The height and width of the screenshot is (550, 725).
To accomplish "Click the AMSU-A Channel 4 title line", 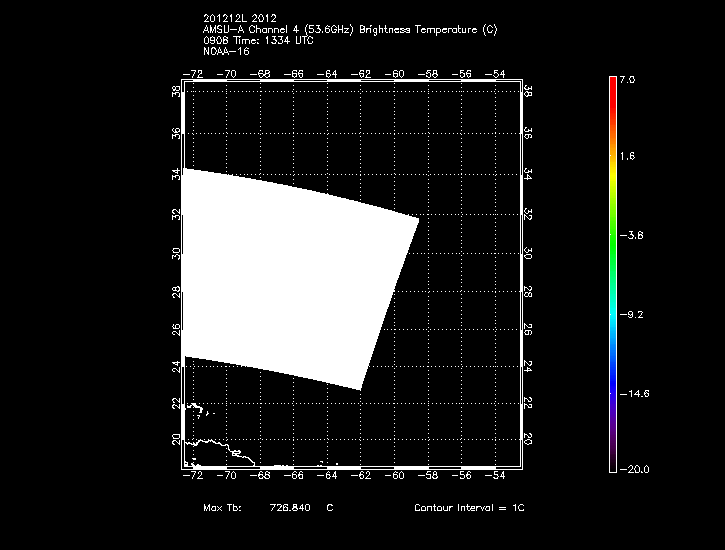I will tap(349, 30).
